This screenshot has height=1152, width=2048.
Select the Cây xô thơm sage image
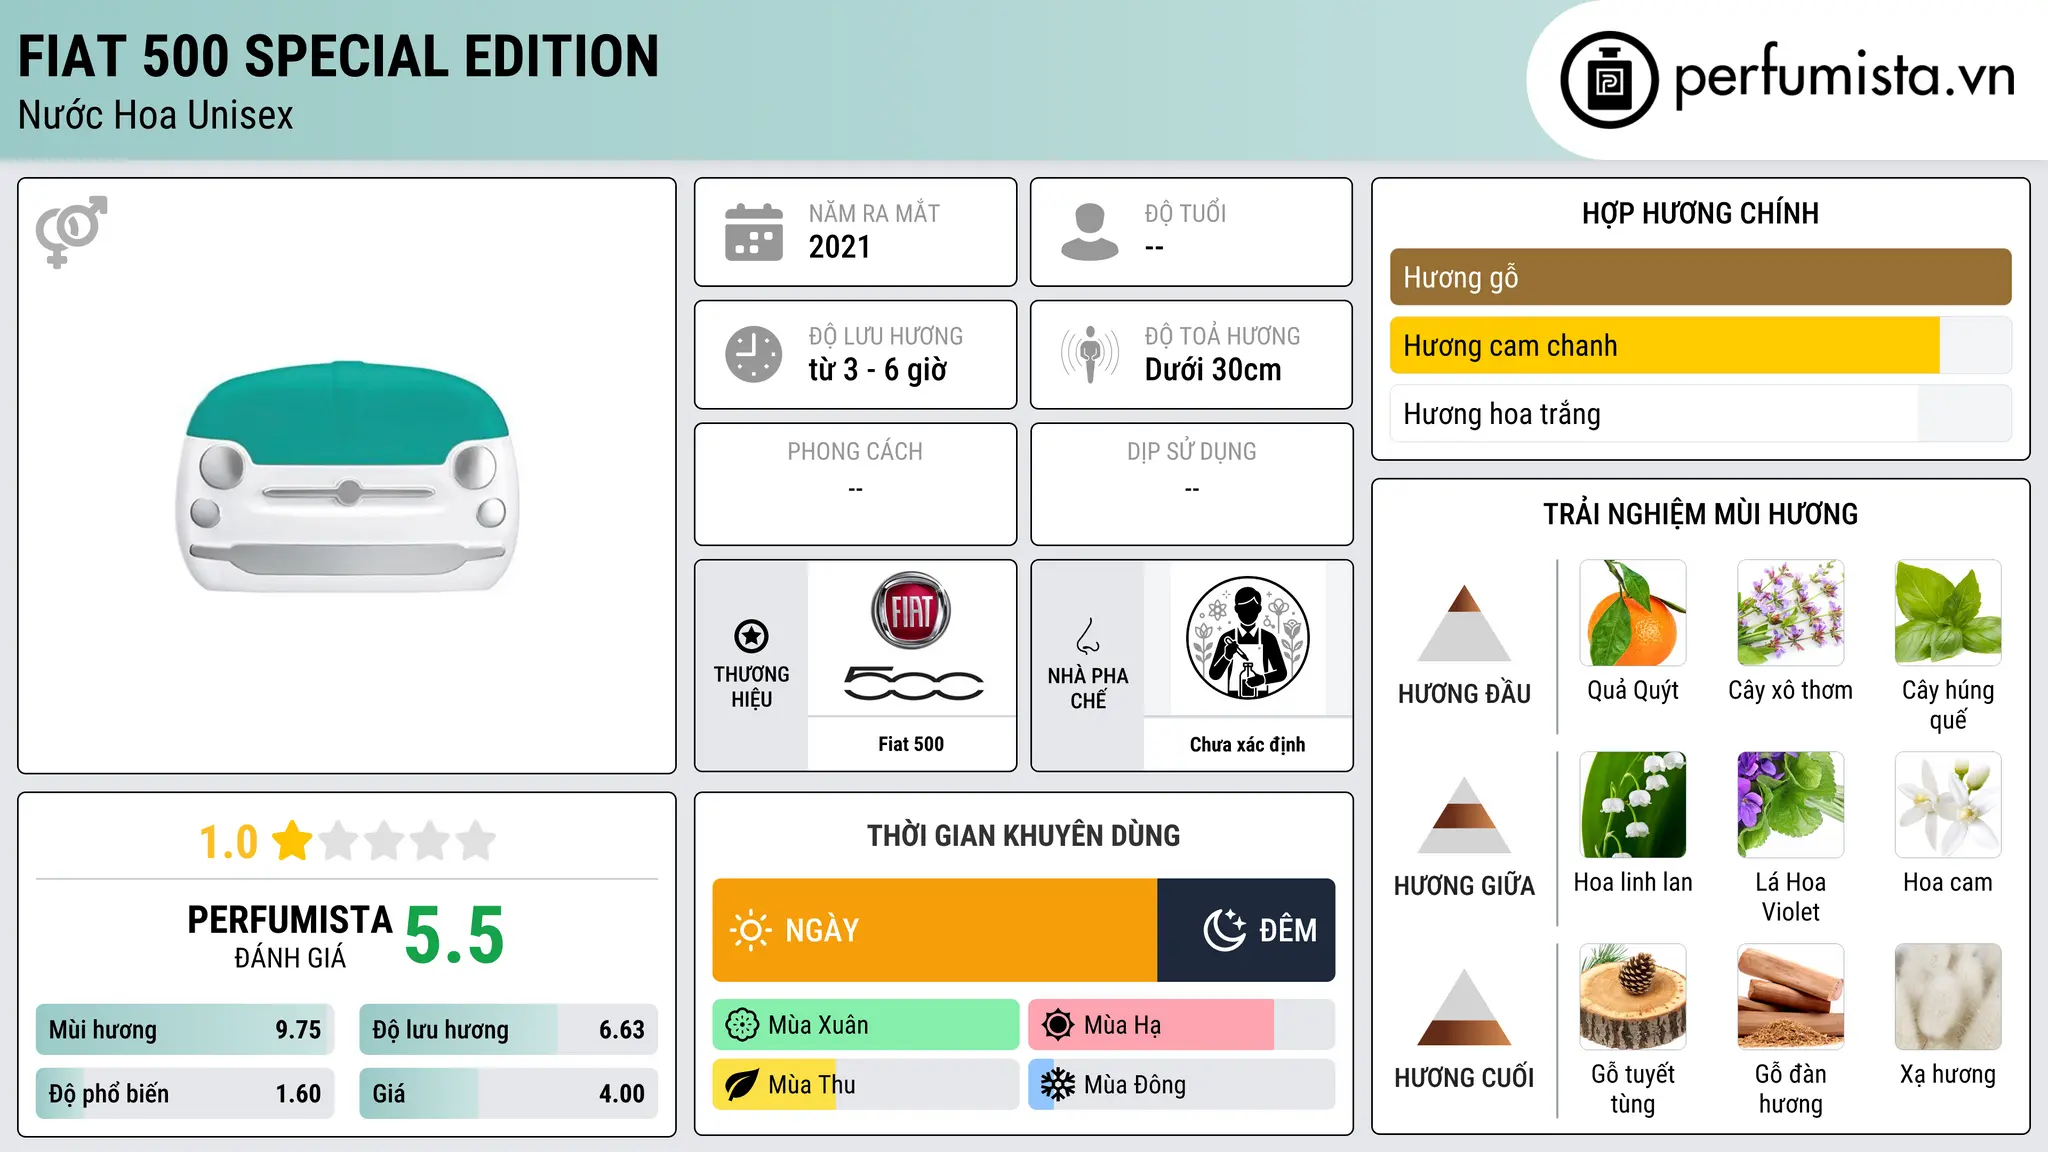pos(1791,613)
